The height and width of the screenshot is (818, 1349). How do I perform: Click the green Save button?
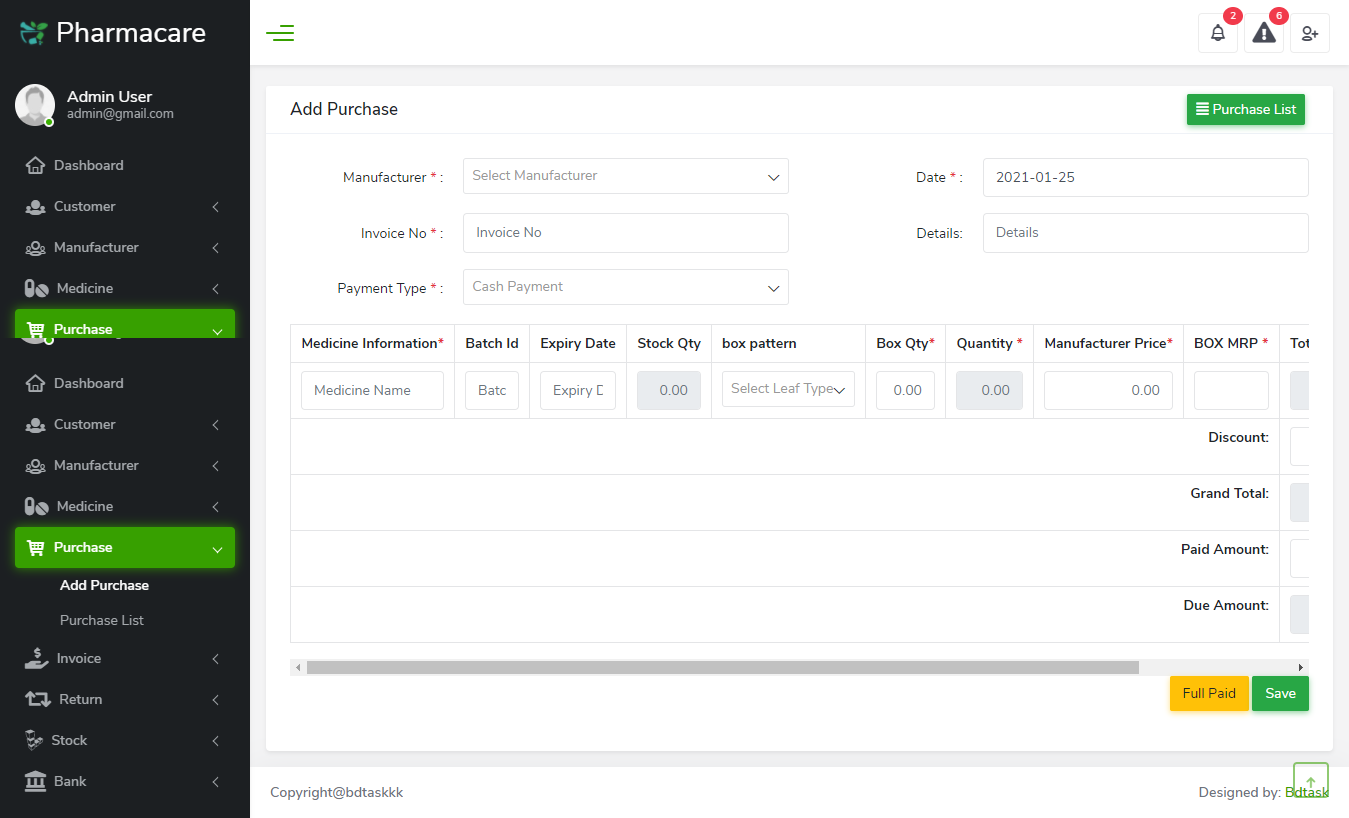[1280, 693]
